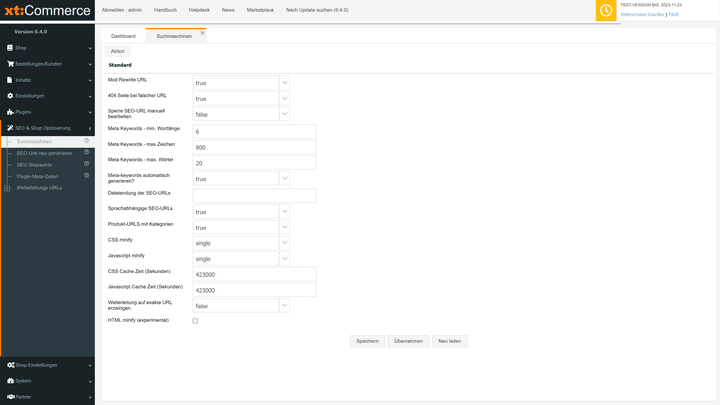Open help icon next to SEO Urls neu generieren
The width and height of the screenshot is (720, 405).
click(x=86, y=152)
